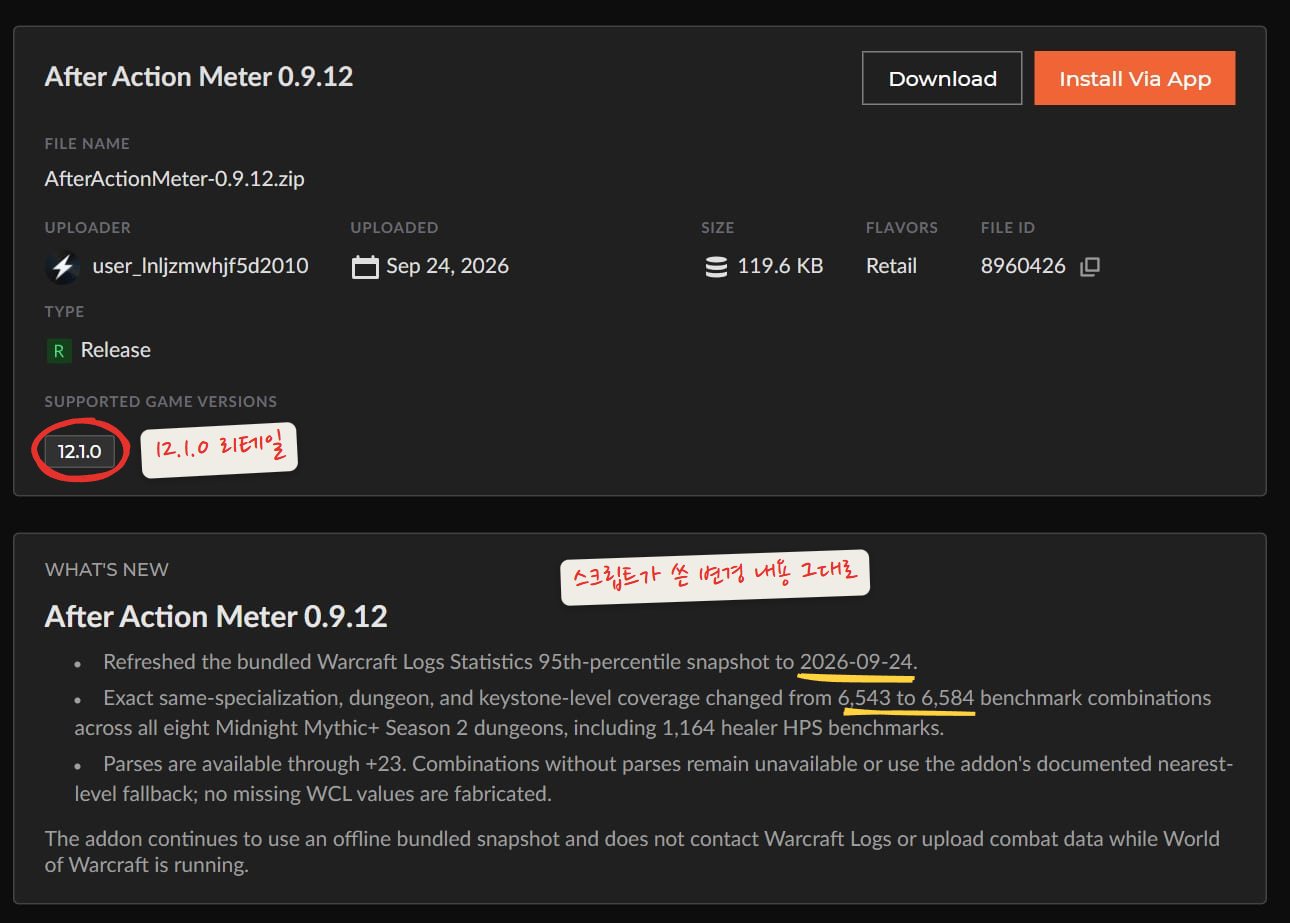Click the file name AfterActionMeter-0.9.12.zip
Viewport: 1290px width, 923px height.
(175, 180)
